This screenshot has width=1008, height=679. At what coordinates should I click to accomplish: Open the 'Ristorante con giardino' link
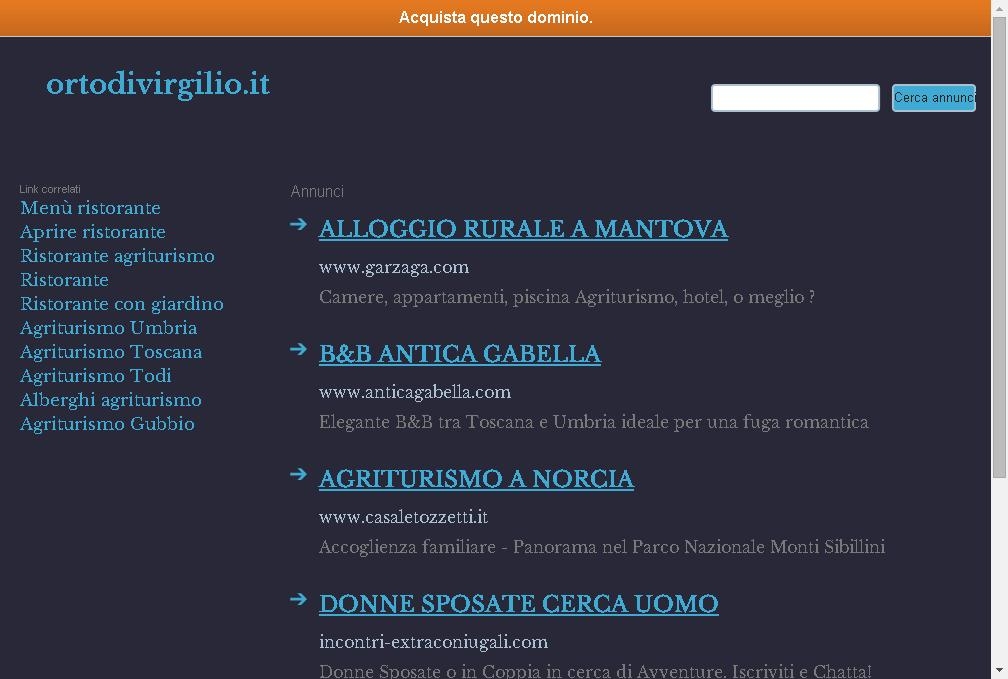click(122, 303)
